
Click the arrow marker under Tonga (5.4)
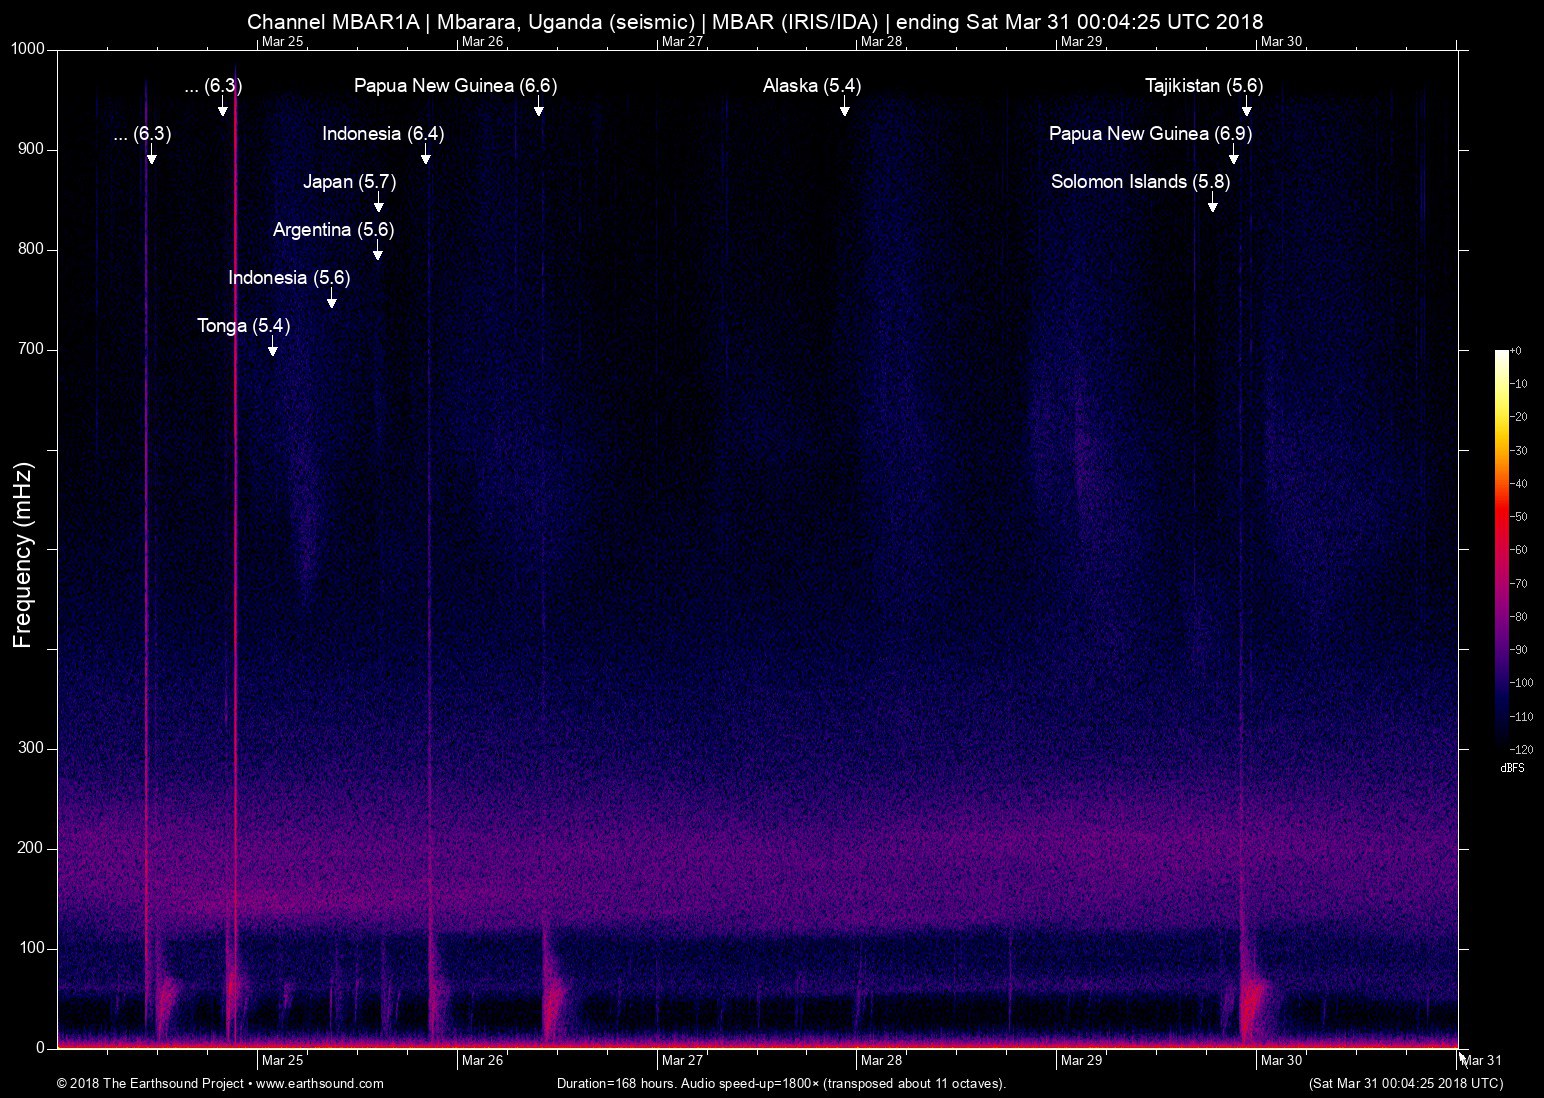point(272,348)
